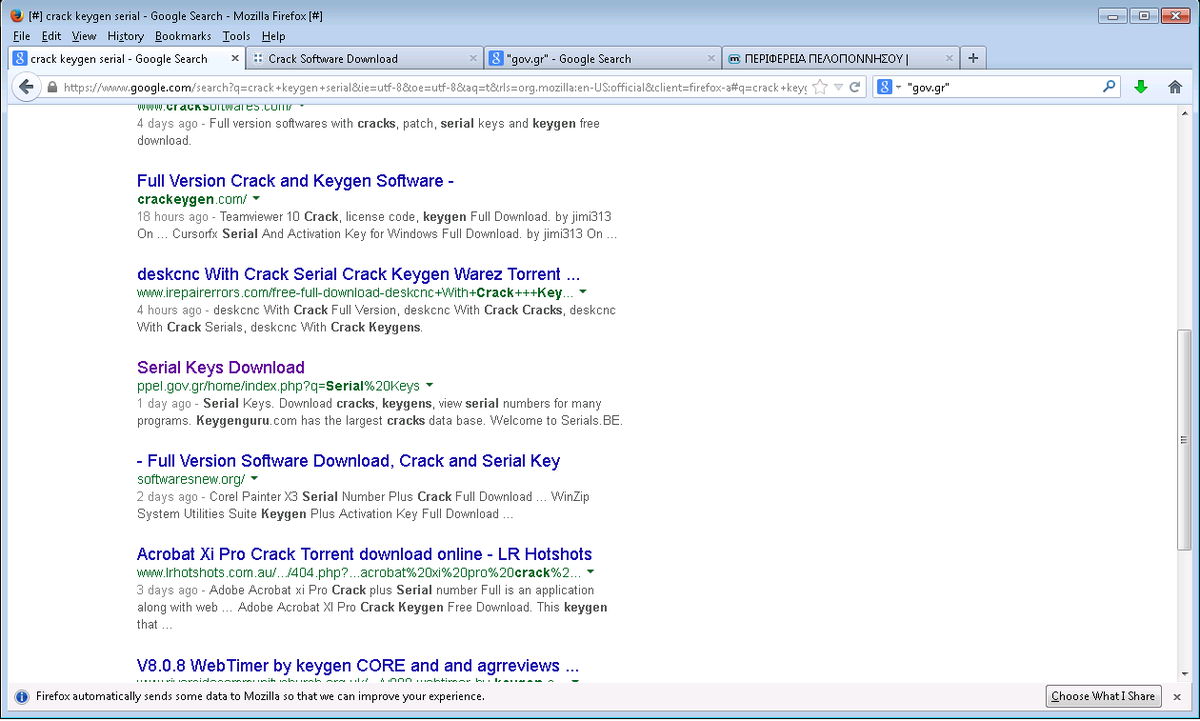Expand dropdown arrow next to ppel.gov.gr URL
Screen dimensions: 1200x721
coord(429,385)
